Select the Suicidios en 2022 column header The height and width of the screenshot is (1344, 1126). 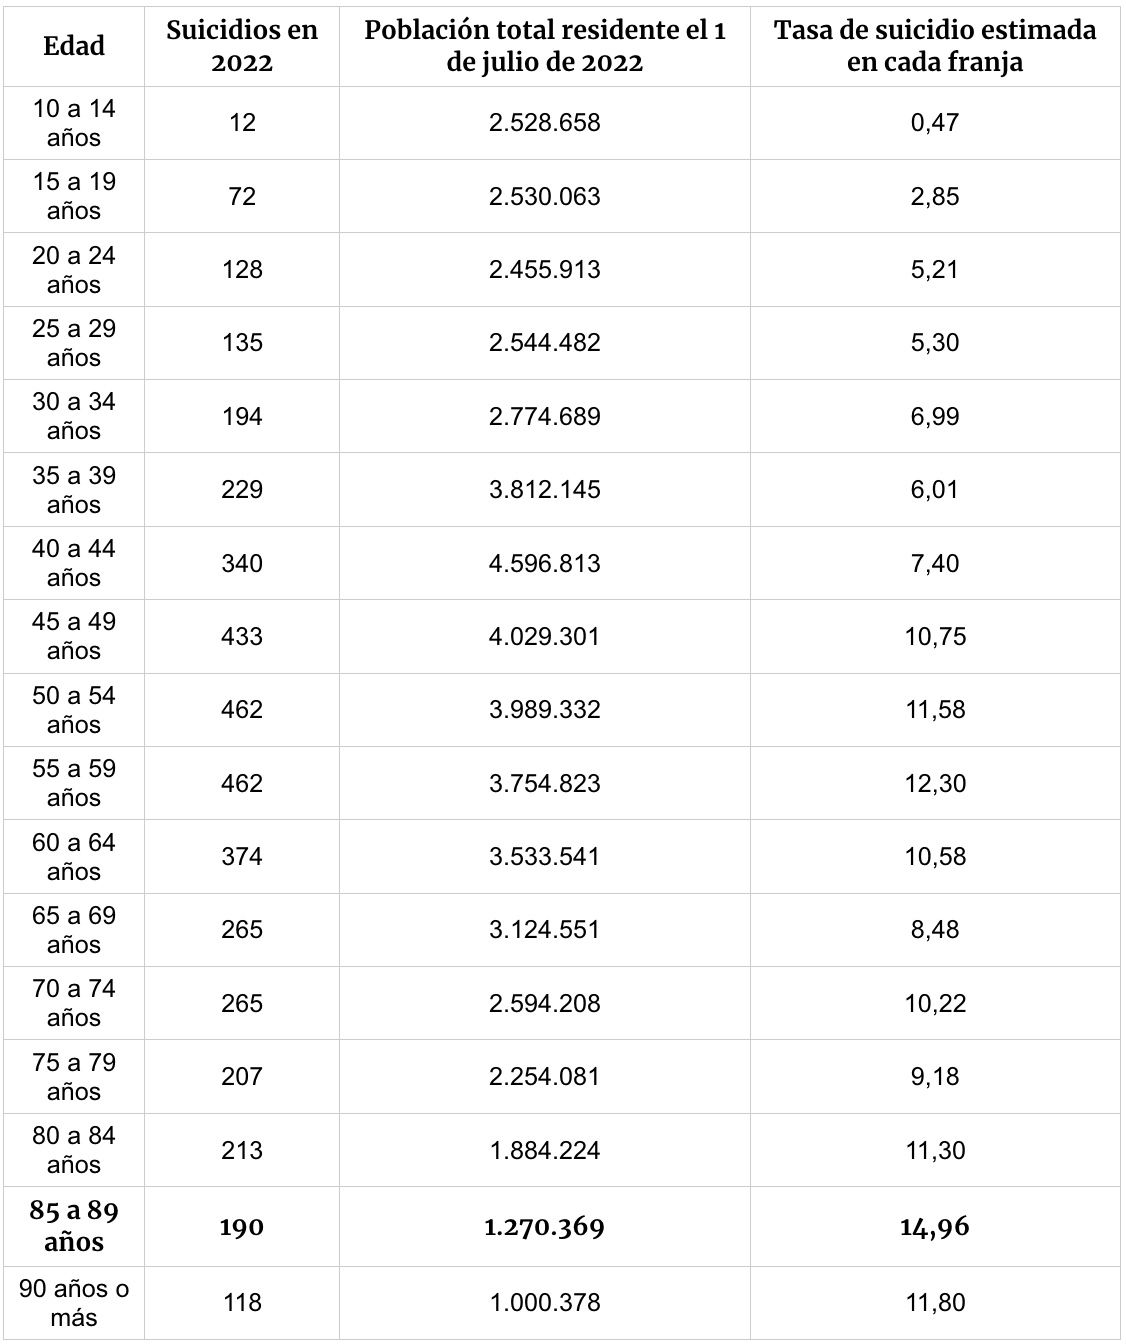click(242, 46)
